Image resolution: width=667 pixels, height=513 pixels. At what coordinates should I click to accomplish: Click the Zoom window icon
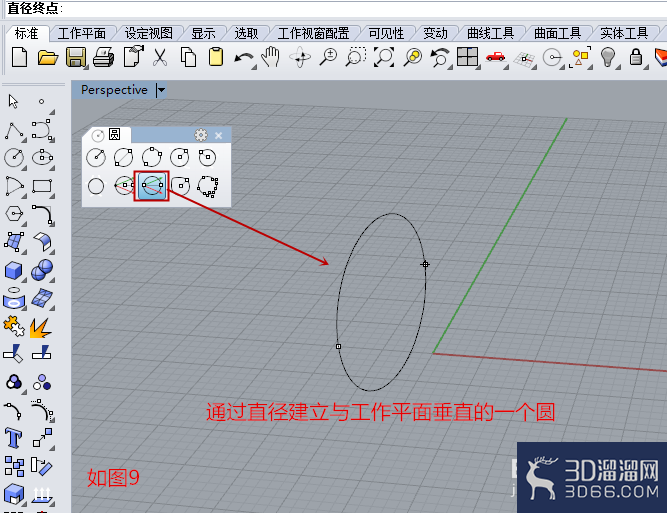[x=356, y=57]
